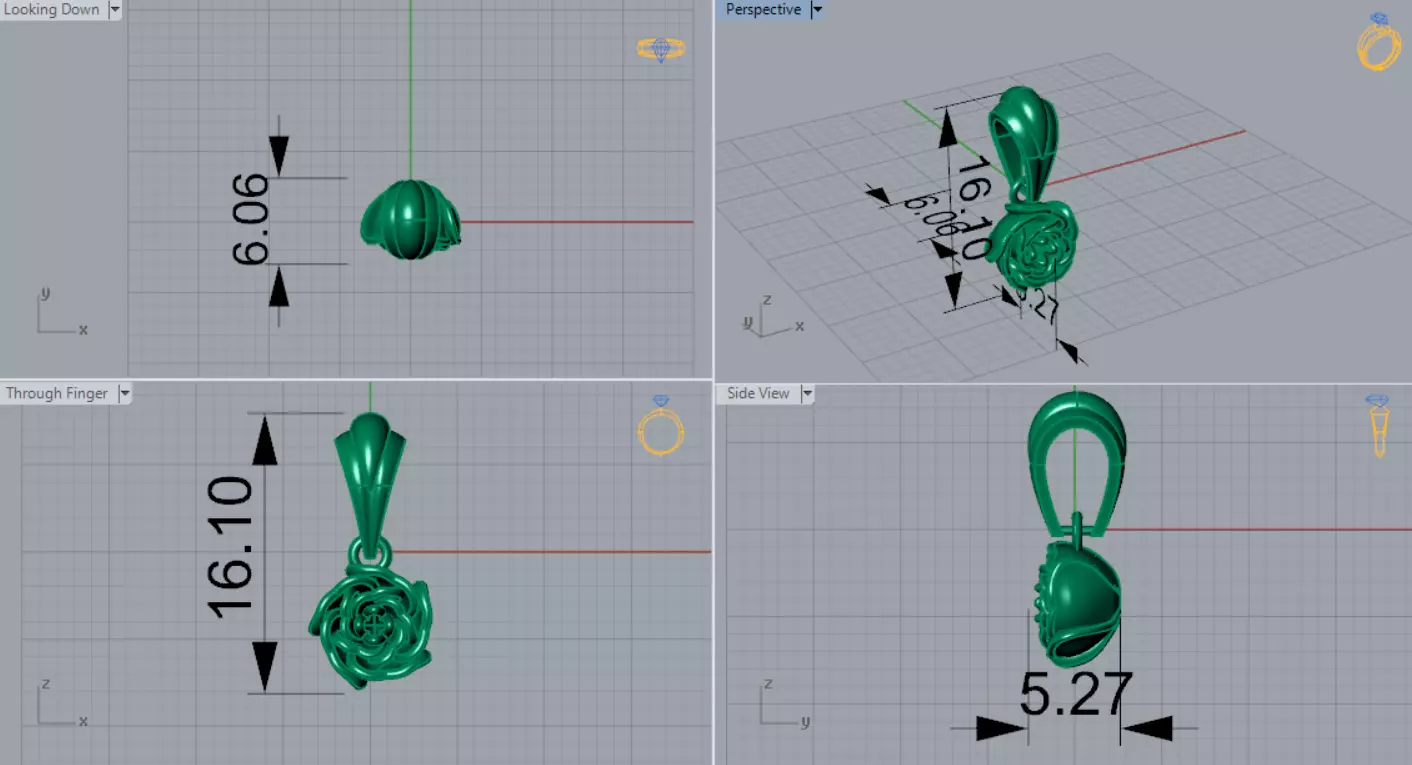Open the Perspective viewport dropdown arrow
The width and height of the screenshot is (1412, 765).
tap(816, 10)
